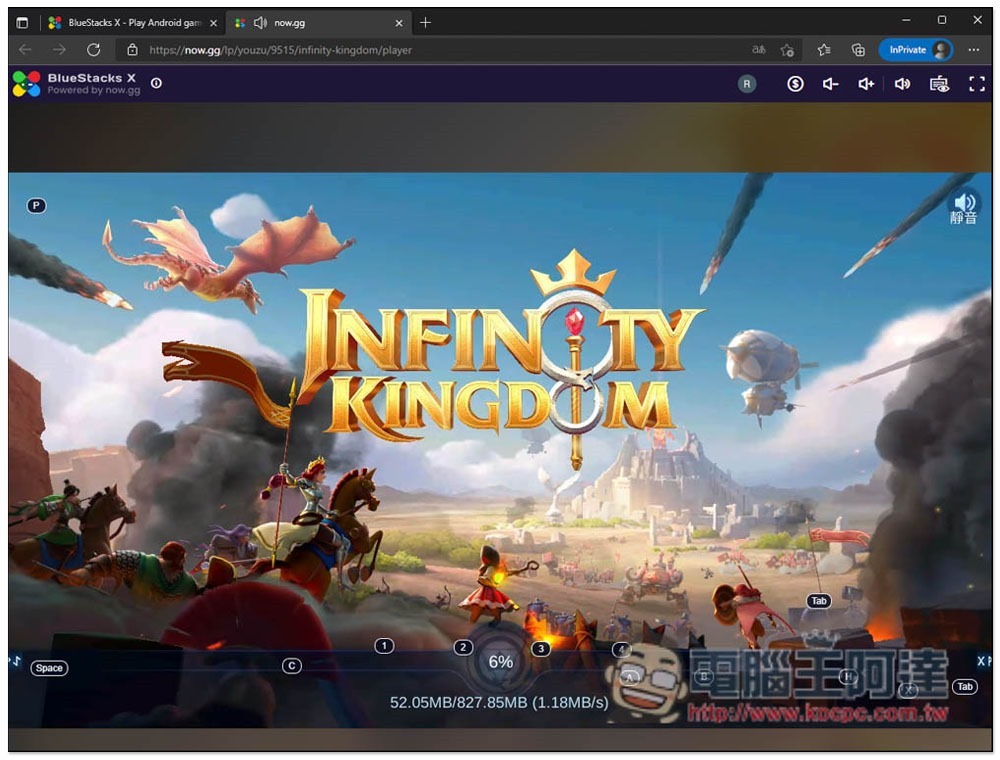Viewport: 1000px width, 760px height.
Task: Open the tab actions menu icon
Action: [x=22, y=23]
